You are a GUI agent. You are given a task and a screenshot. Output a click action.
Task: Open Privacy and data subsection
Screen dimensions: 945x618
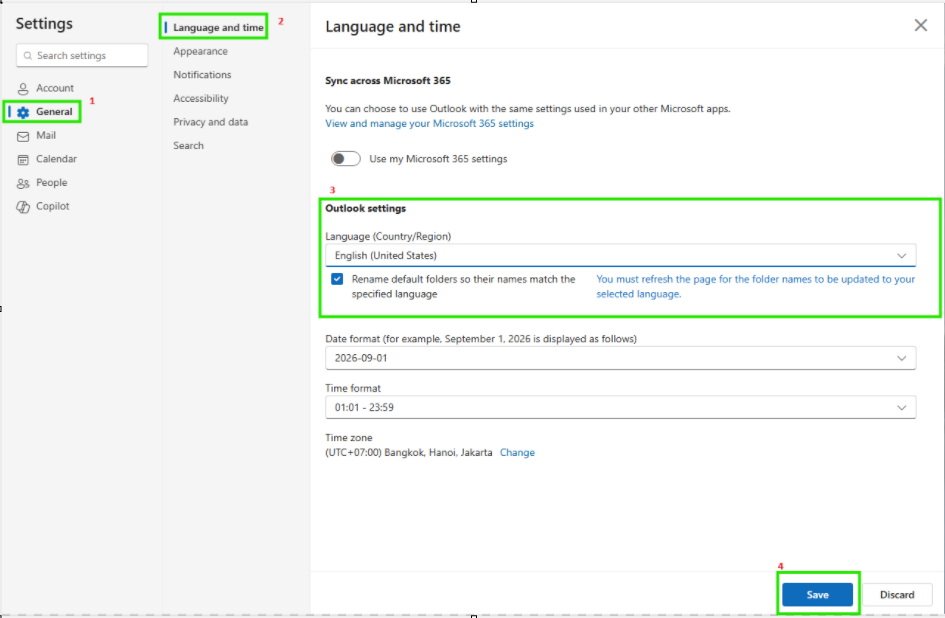point(210,122)
